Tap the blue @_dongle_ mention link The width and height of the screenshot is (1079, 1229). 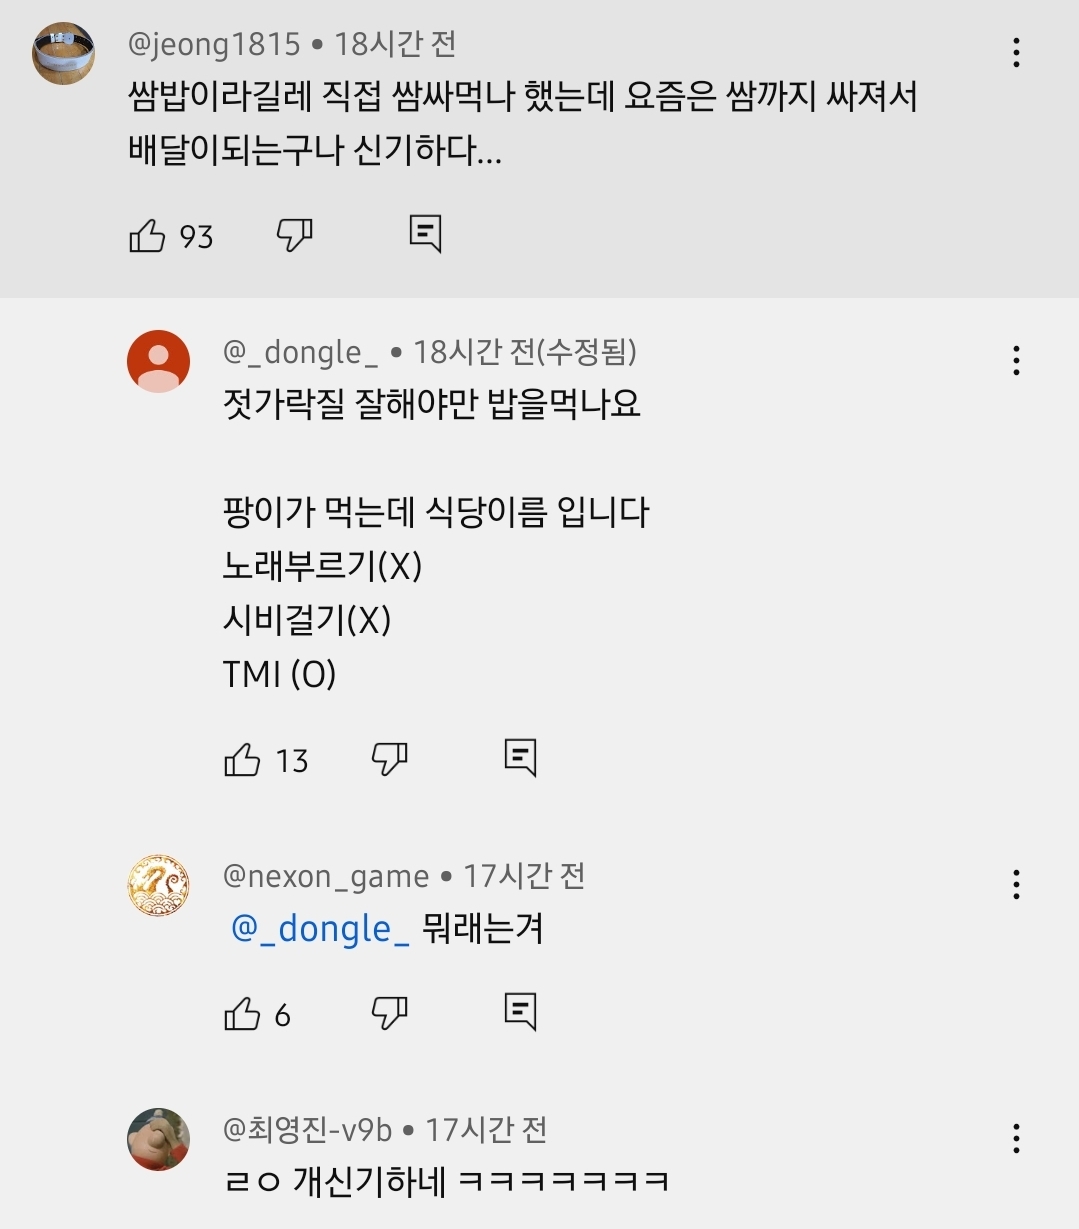(320, 929)
